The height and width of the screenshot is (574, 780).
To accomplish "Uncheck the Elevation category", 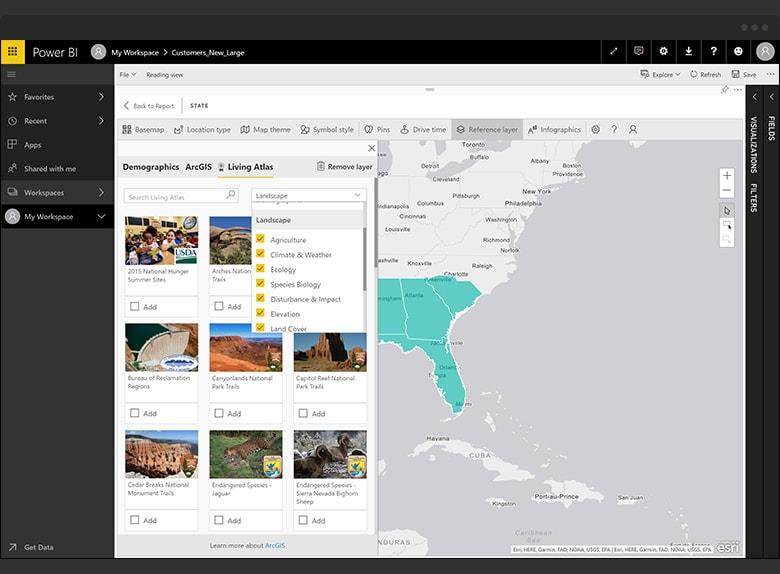I will point(260,313).
